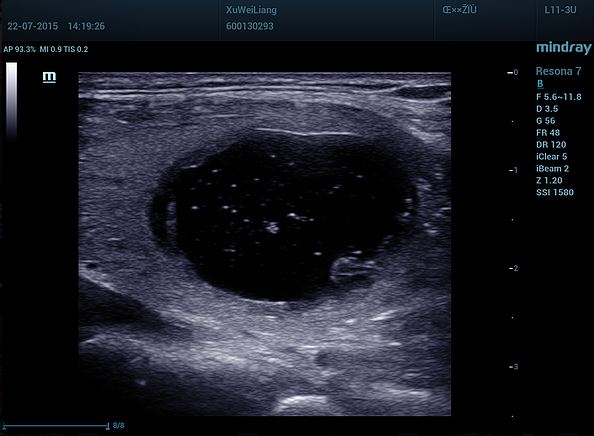Click the grayscale bar on left

tap(11, 99)
